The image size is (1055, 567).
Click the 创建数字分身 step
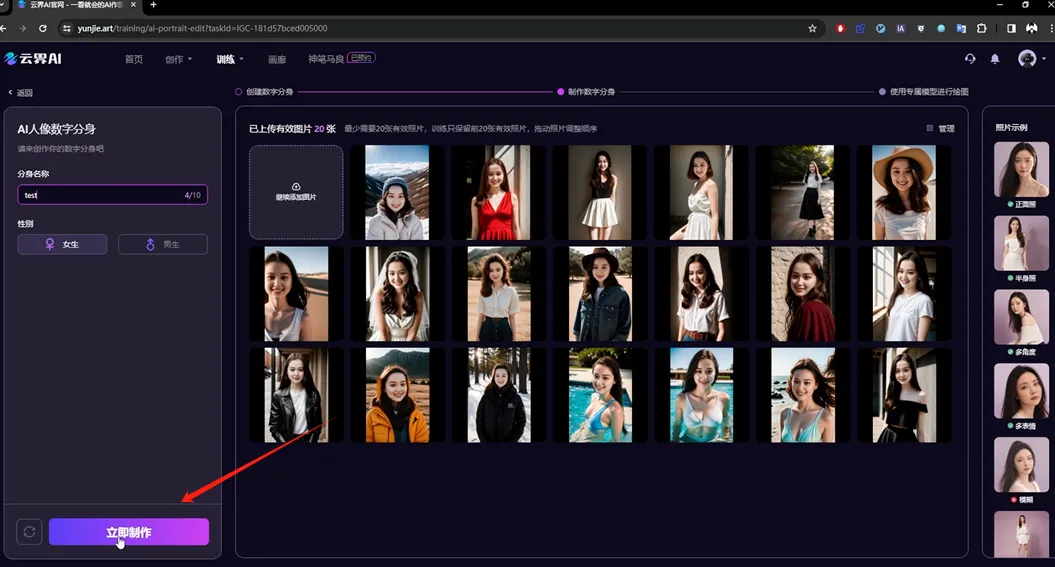(264, 91)
